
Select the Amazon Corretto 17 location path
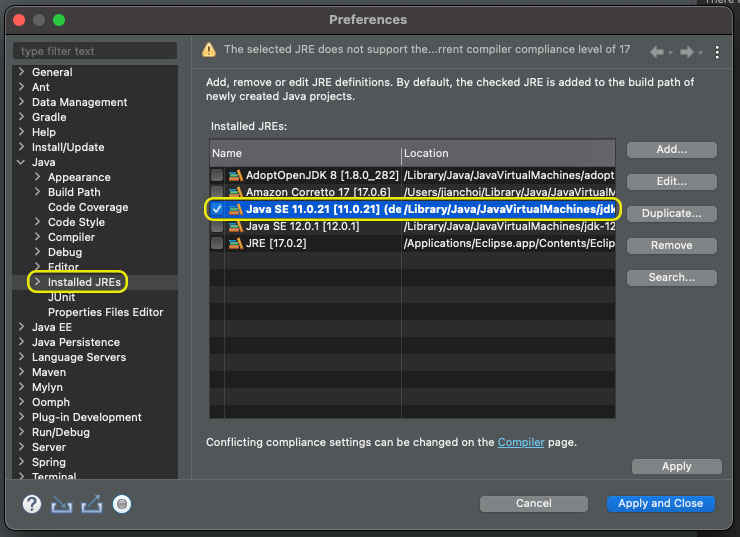pos(509,193)
